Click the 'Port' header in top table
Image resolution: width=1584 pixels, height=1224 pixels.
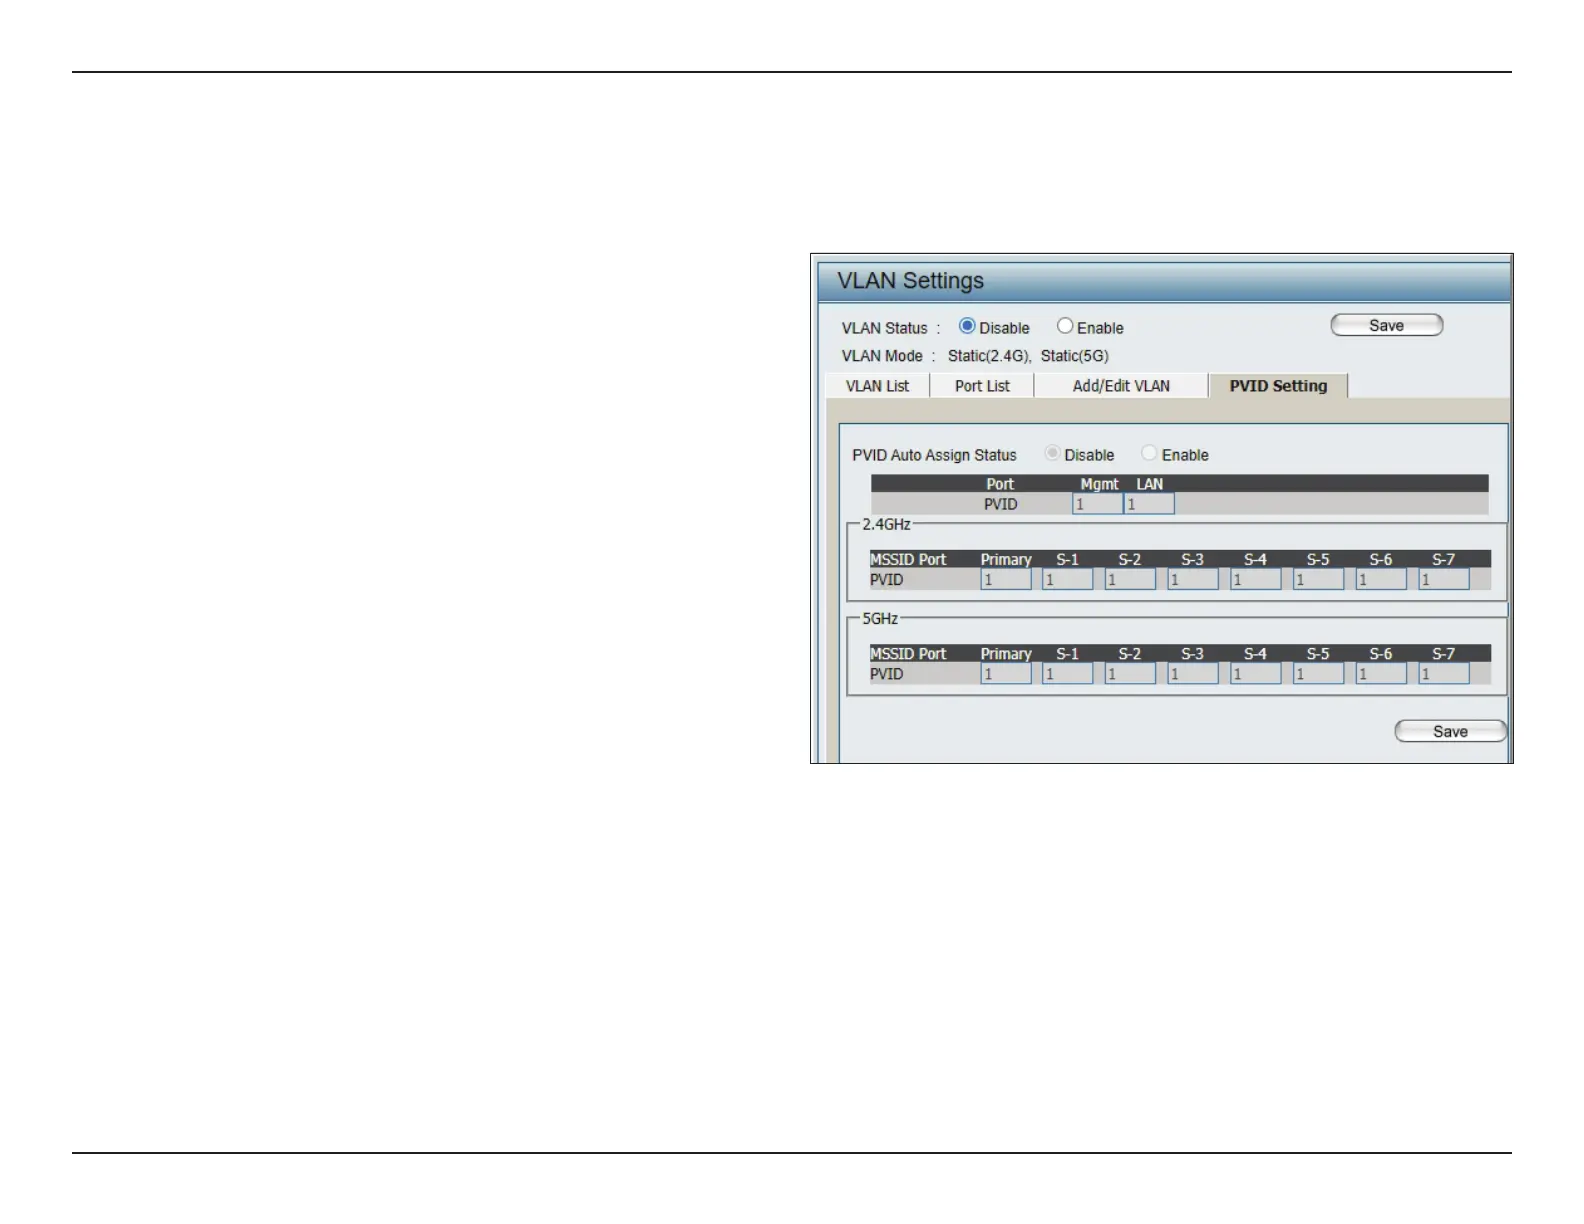pos(1000,484)
